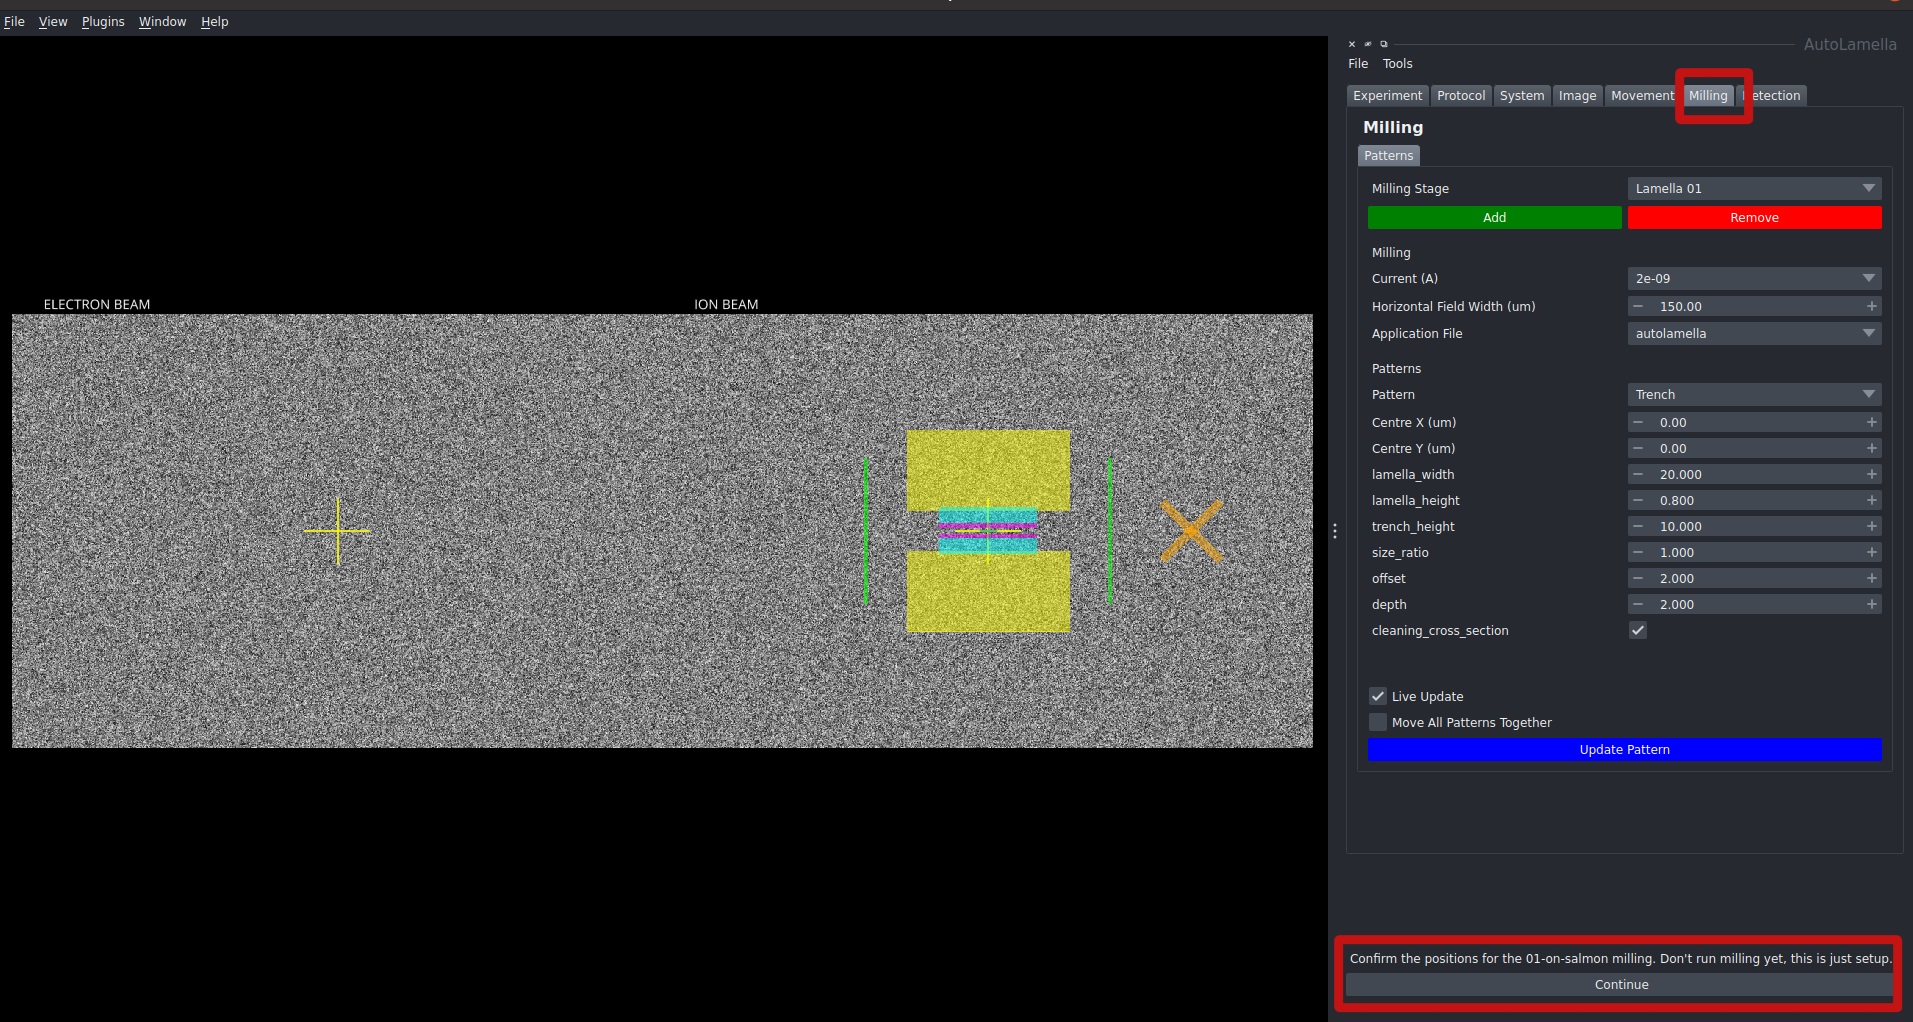Click the Horizontal Field Width value field
The width and height of the screenshot is (1913, 1022).
[x=1754, y=307]
